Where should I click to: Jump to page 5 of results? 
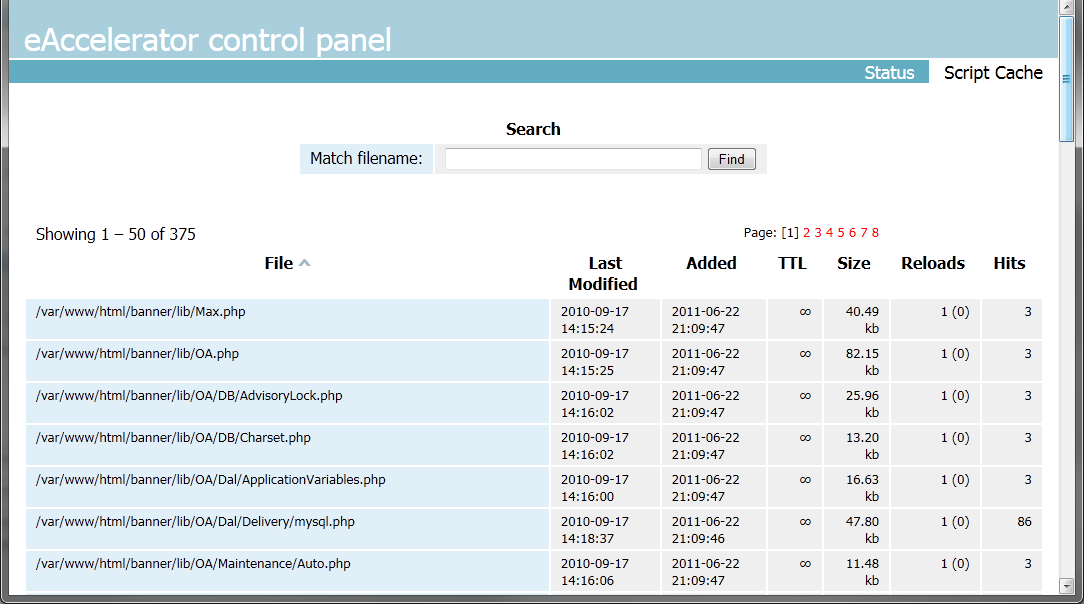tap(841, 233)
